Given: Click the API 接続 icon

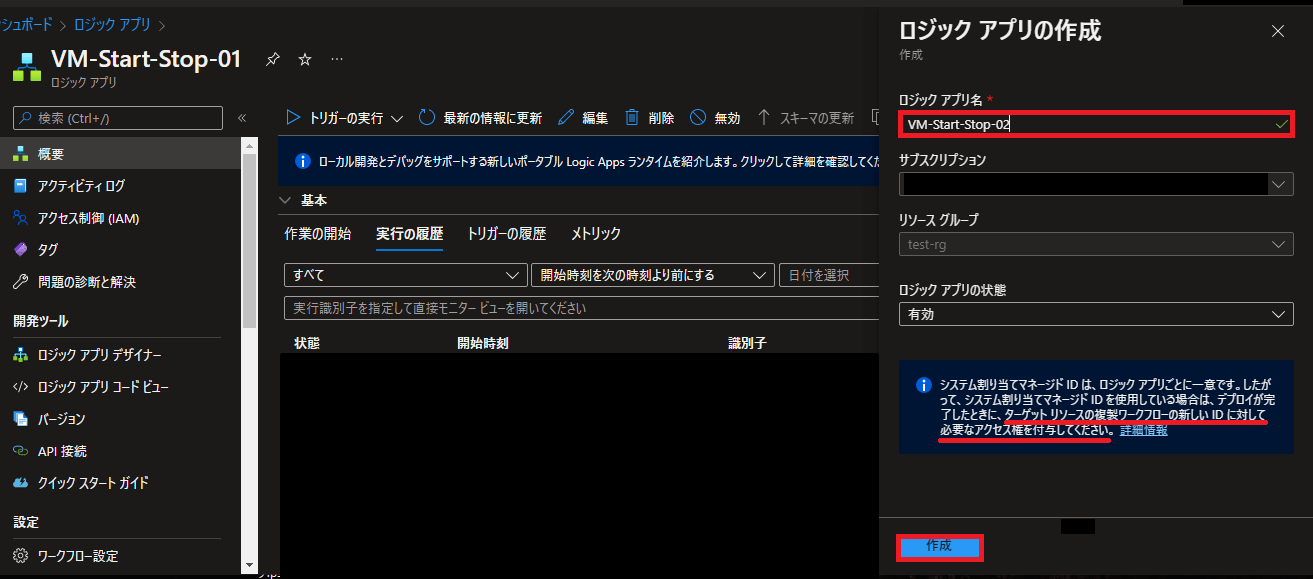Looking at the screenshot, I should click(x=20, y=451).
